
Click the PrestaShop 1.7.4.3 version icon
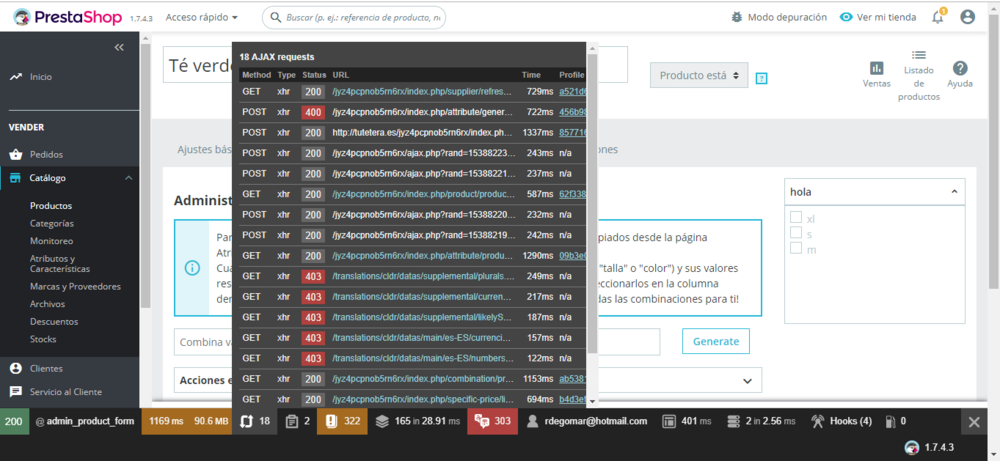[911, 448]
